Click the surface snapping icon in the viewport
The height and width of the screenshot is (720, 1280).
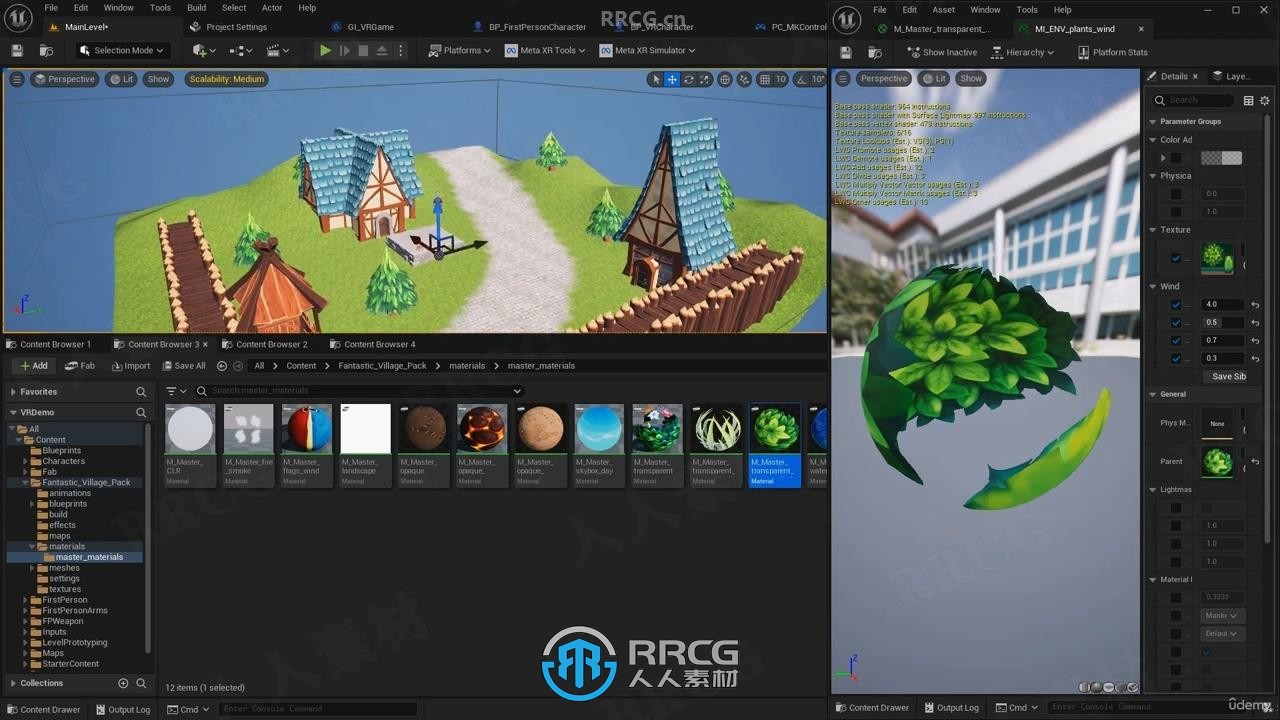tap(744, 79)
